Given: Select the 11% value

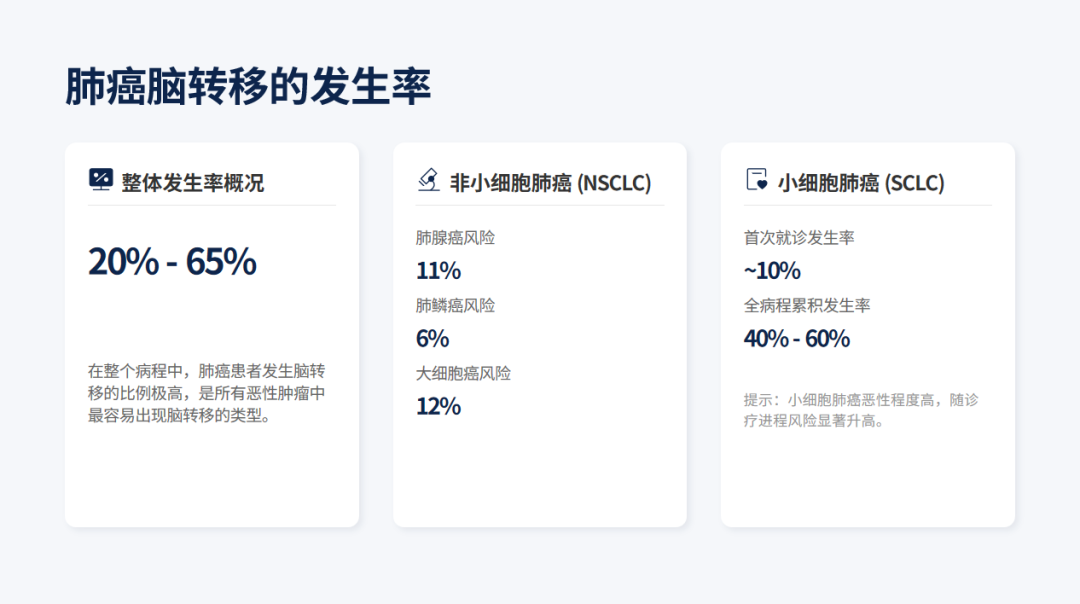Looking at the screenshot, I should click(438, 271).
